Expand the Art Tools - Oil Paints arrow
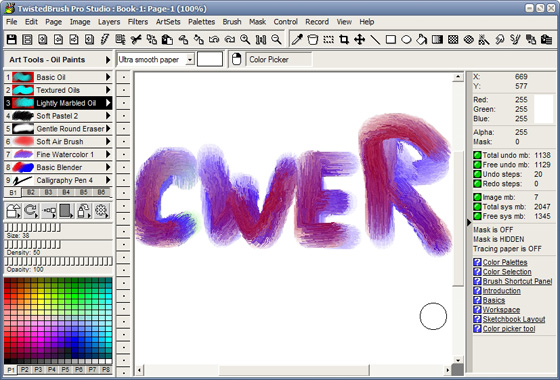Image resolution: width=560 pixels, height=380 pixels. 108,60
